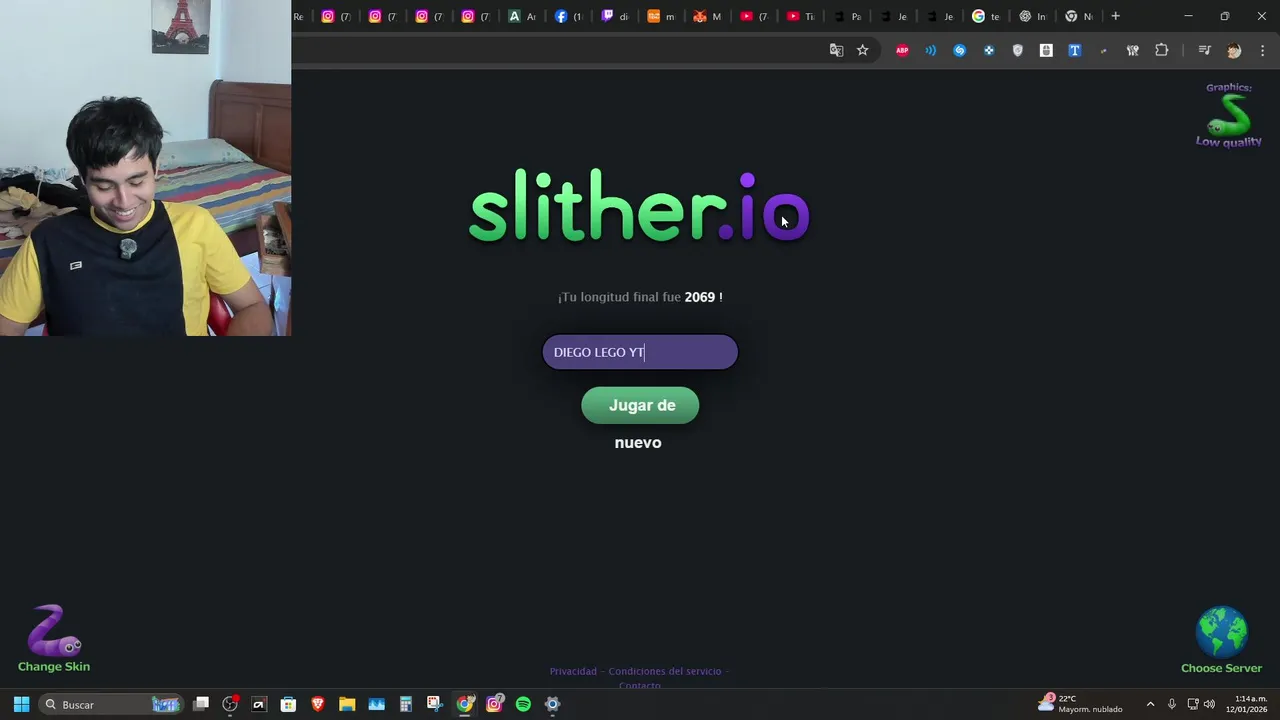
Task: Toggle Graphics Low quality setting
Action: click(1229, 115)
